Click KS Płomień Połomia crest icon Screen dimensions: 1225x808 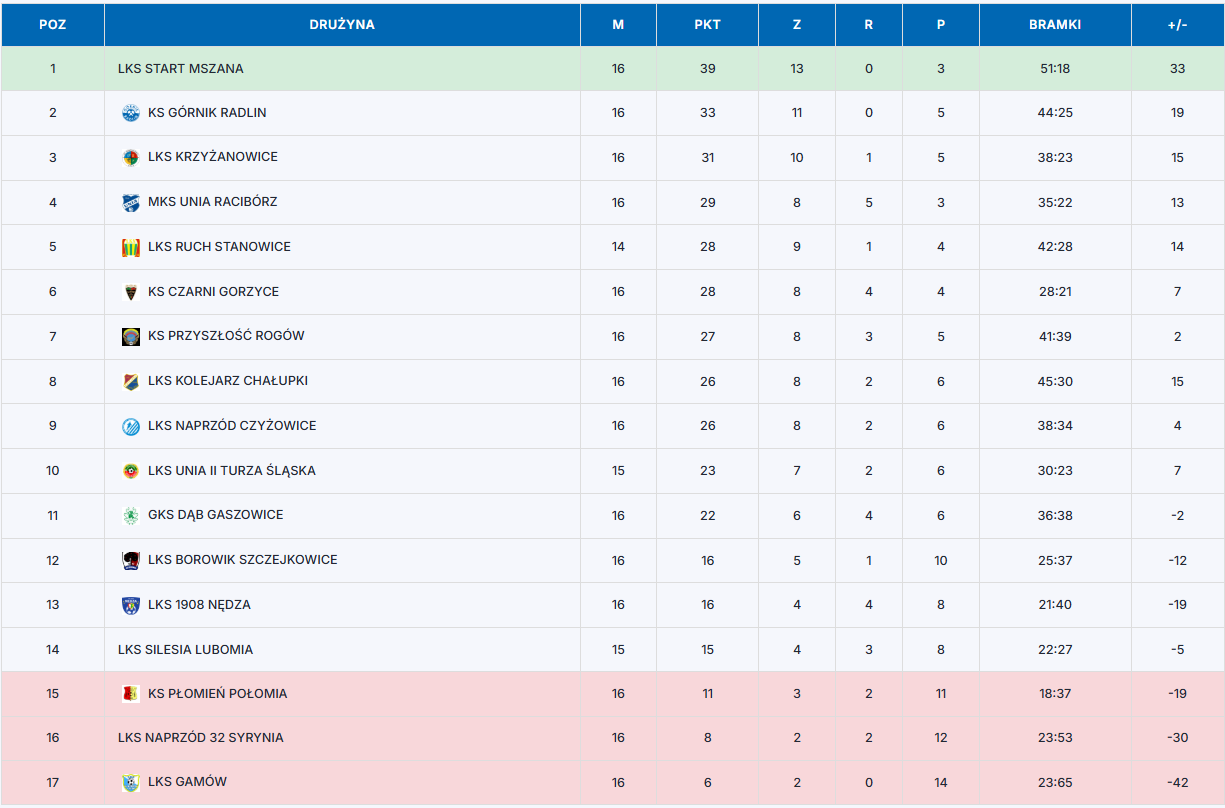[131, 694]
